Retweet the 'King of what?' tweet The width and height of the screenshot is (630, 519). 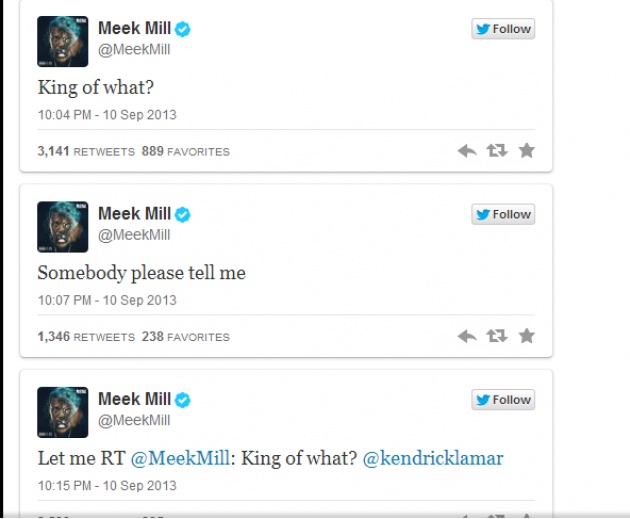pos(497,151)
